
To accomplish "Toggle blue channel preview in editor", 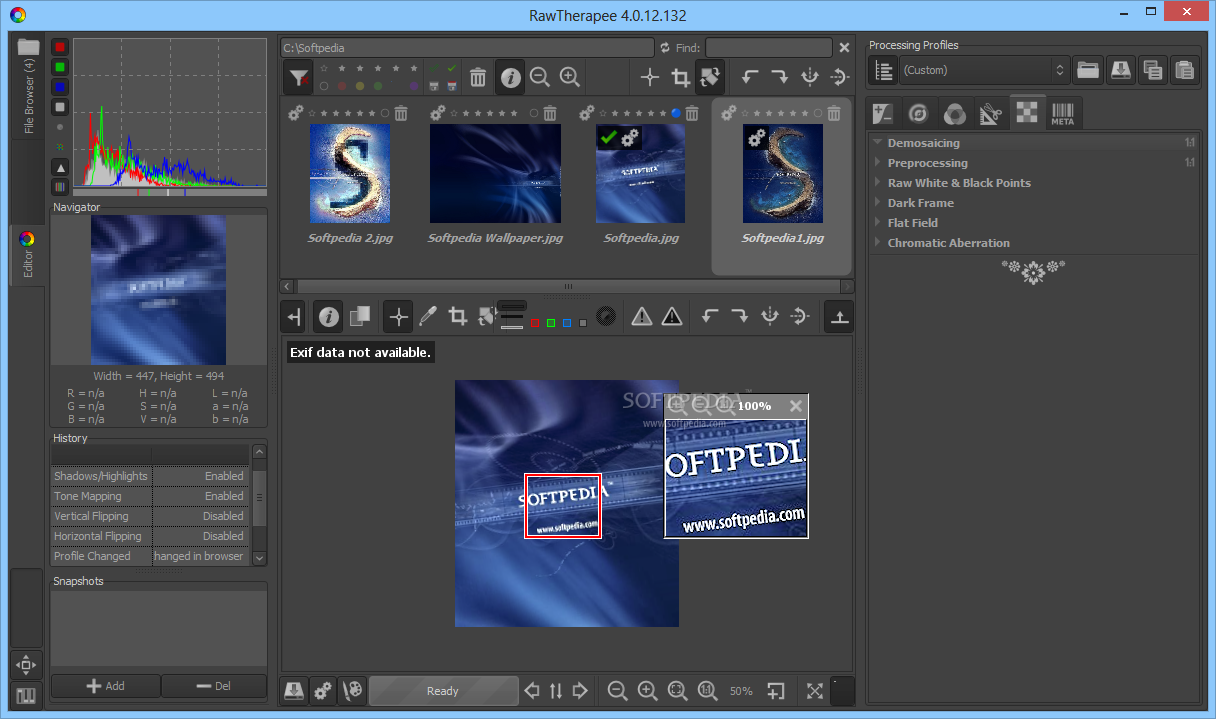I will pos(567,323).
